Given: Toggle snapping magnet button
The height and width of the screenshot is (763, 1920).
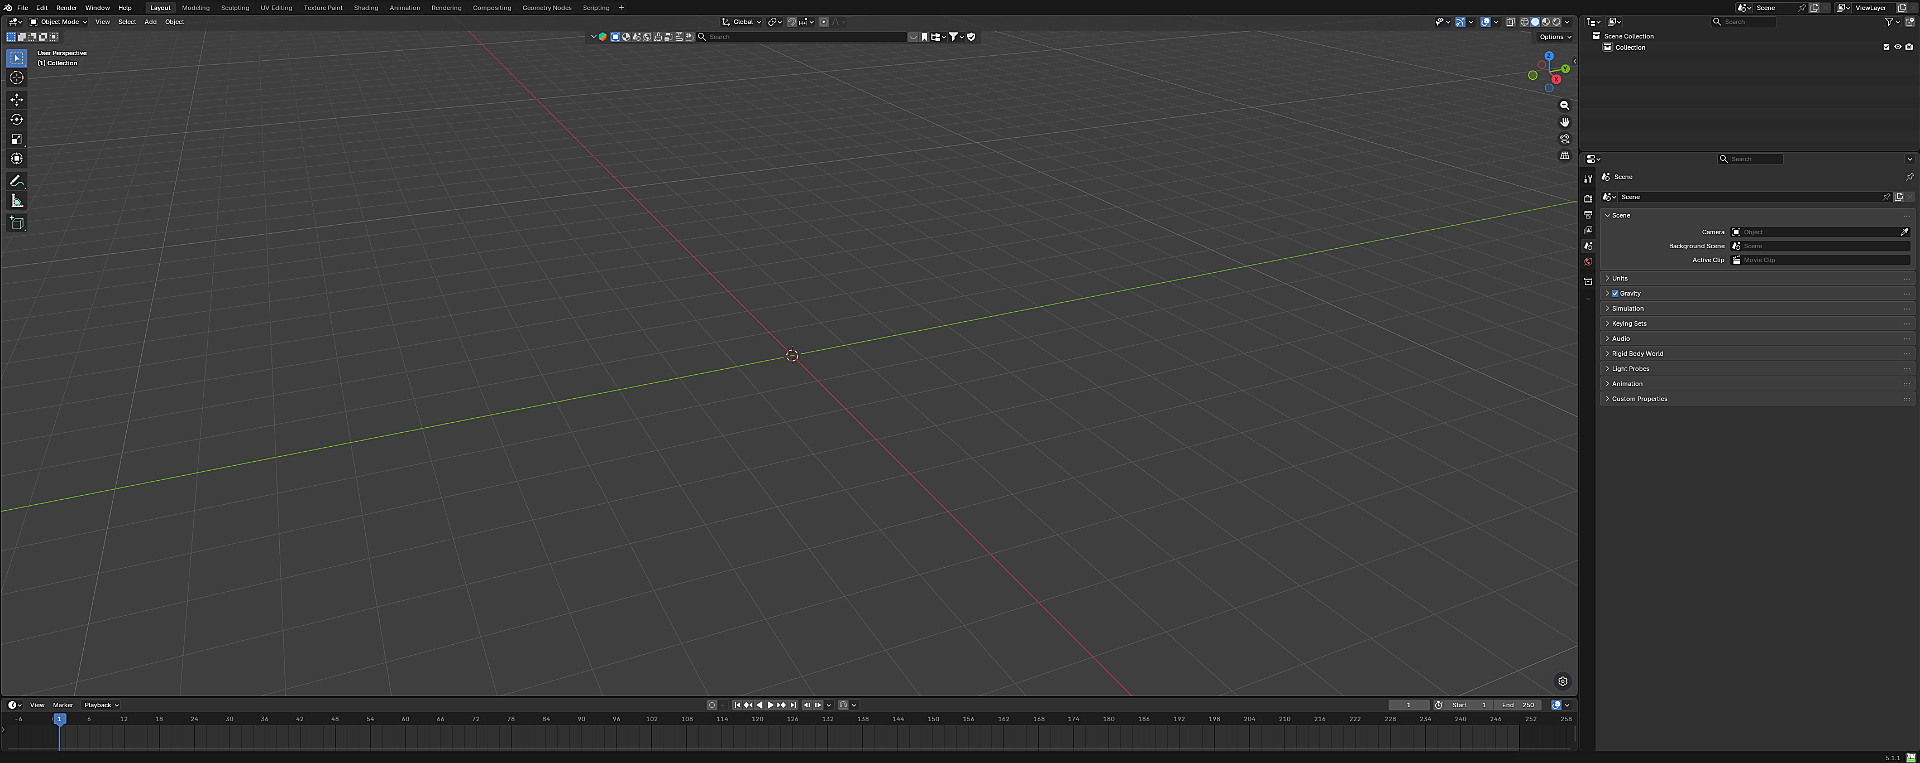Looking at the screenshot, I should click(791, 22).
